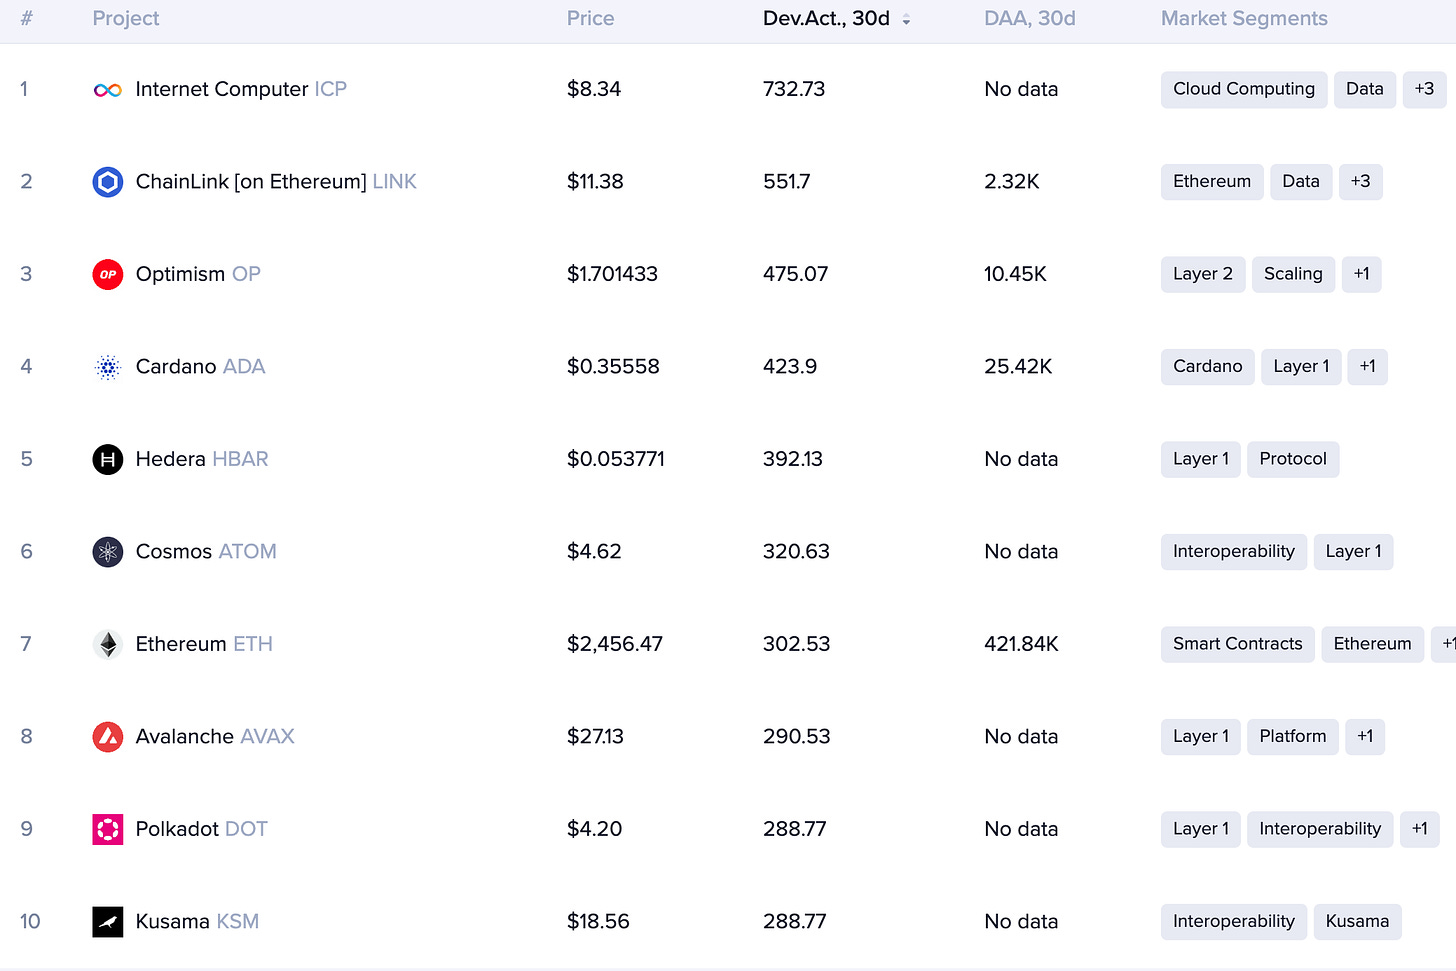The height and width of the screenshot is (971, 1456).
Task: Expand +1 segments for Cardano
Action: 1367,367
